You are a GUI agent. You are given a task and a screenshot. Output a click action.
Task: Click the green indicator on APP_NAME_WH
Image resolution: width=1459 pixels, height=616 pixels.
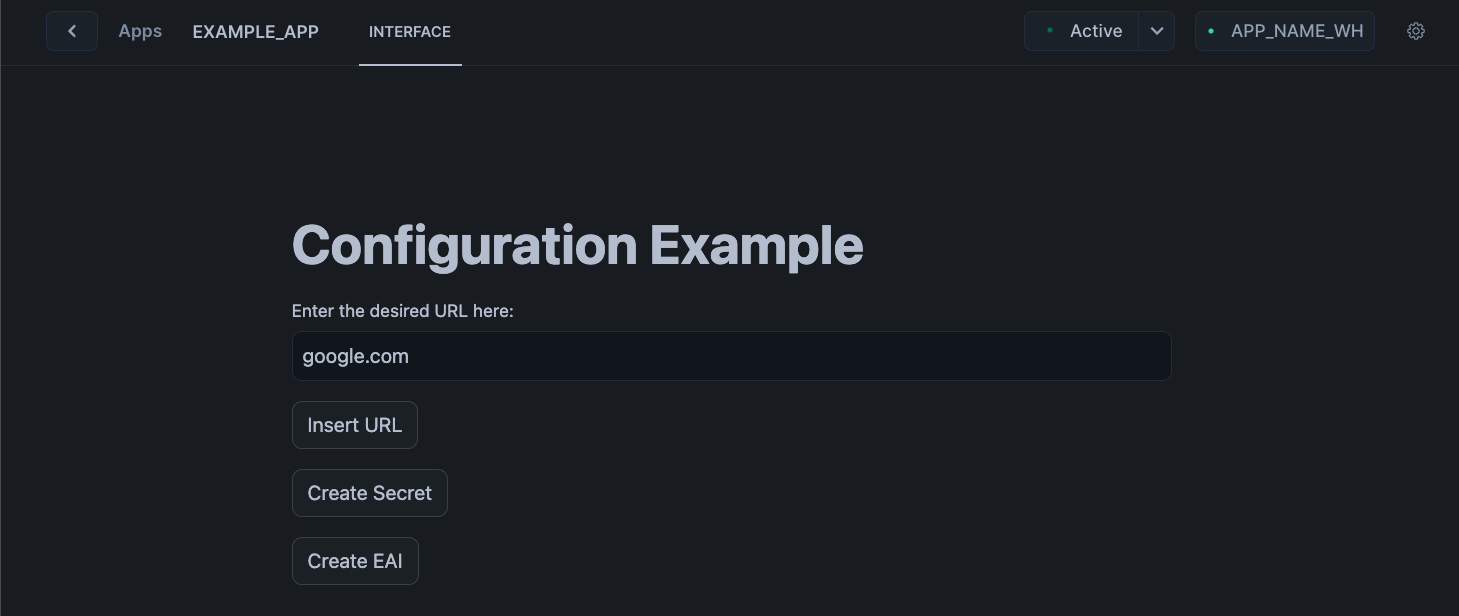(x=1211, y=31)
